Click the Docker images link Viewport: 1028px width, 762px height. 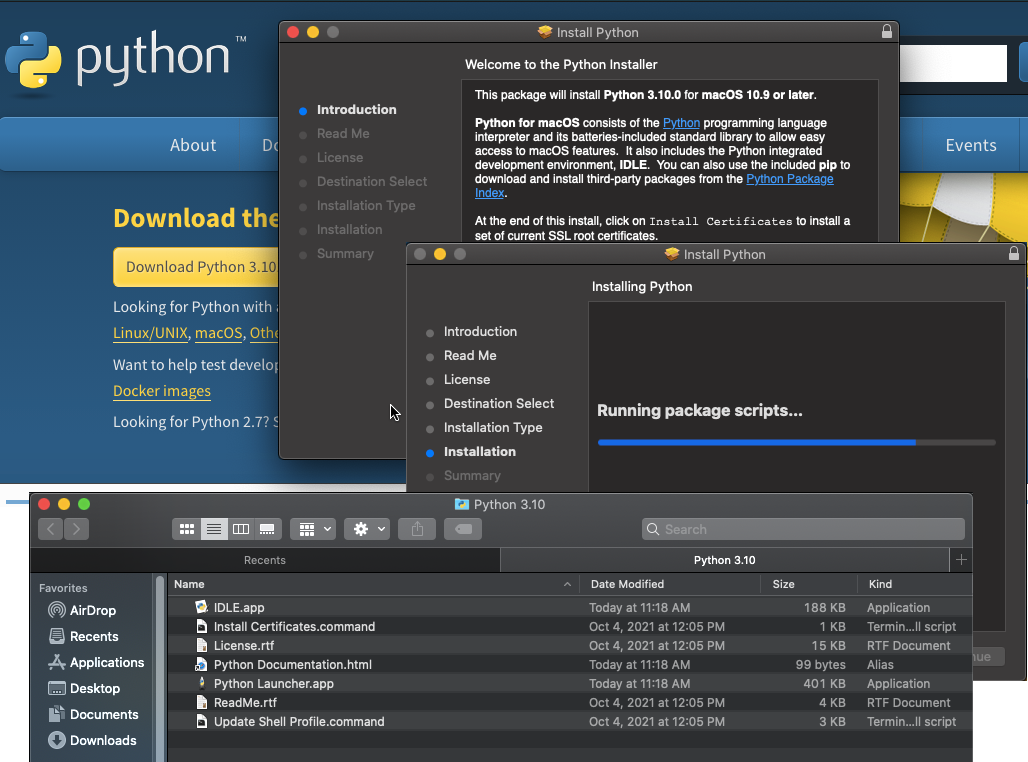pyautogui.click(x=162, y=391)
